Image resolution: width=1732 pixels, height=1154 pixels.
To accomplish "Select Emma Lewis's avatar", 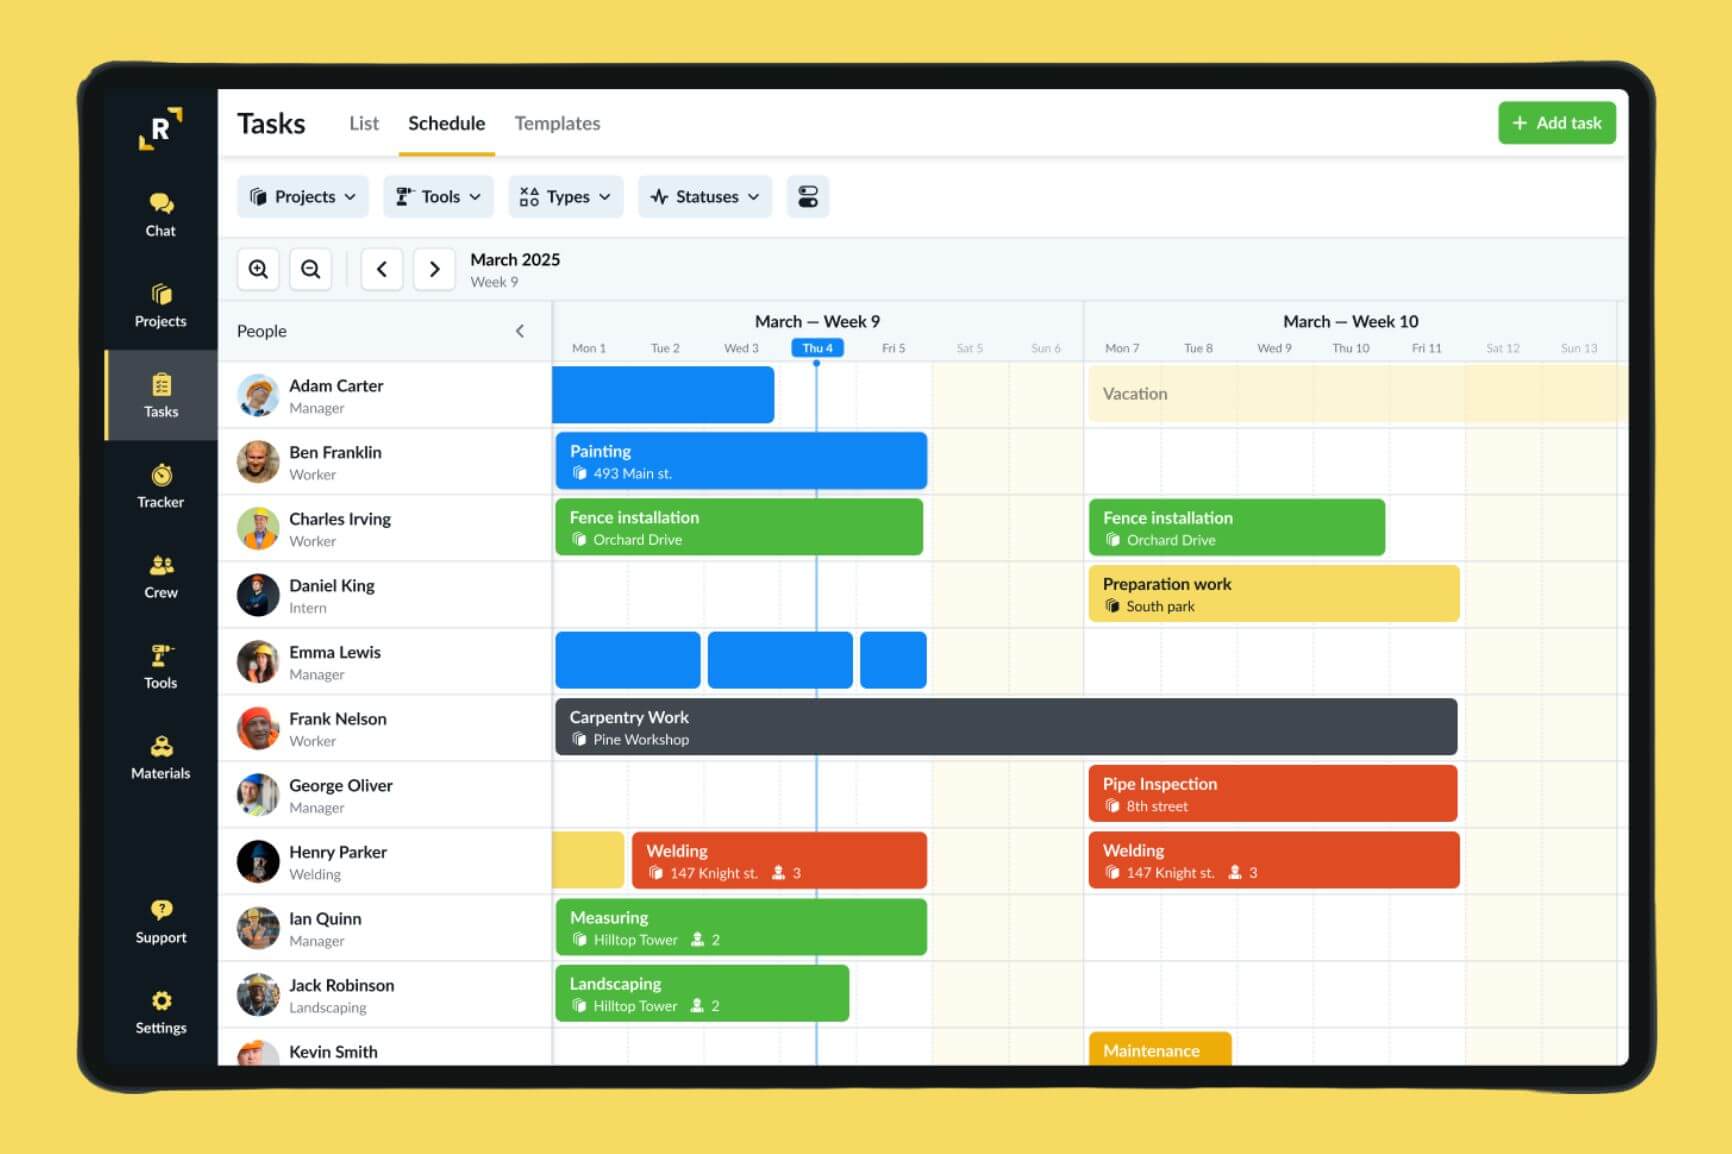I will (258, 662).
